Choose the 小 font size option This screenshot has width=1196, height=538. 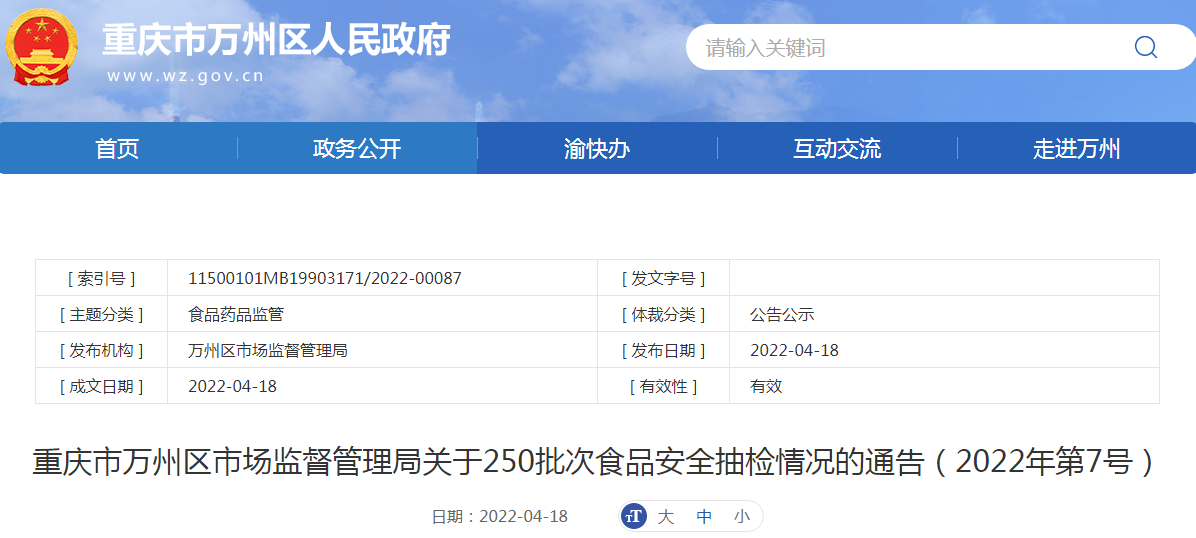pyautogui.click(x=741, y=516)
